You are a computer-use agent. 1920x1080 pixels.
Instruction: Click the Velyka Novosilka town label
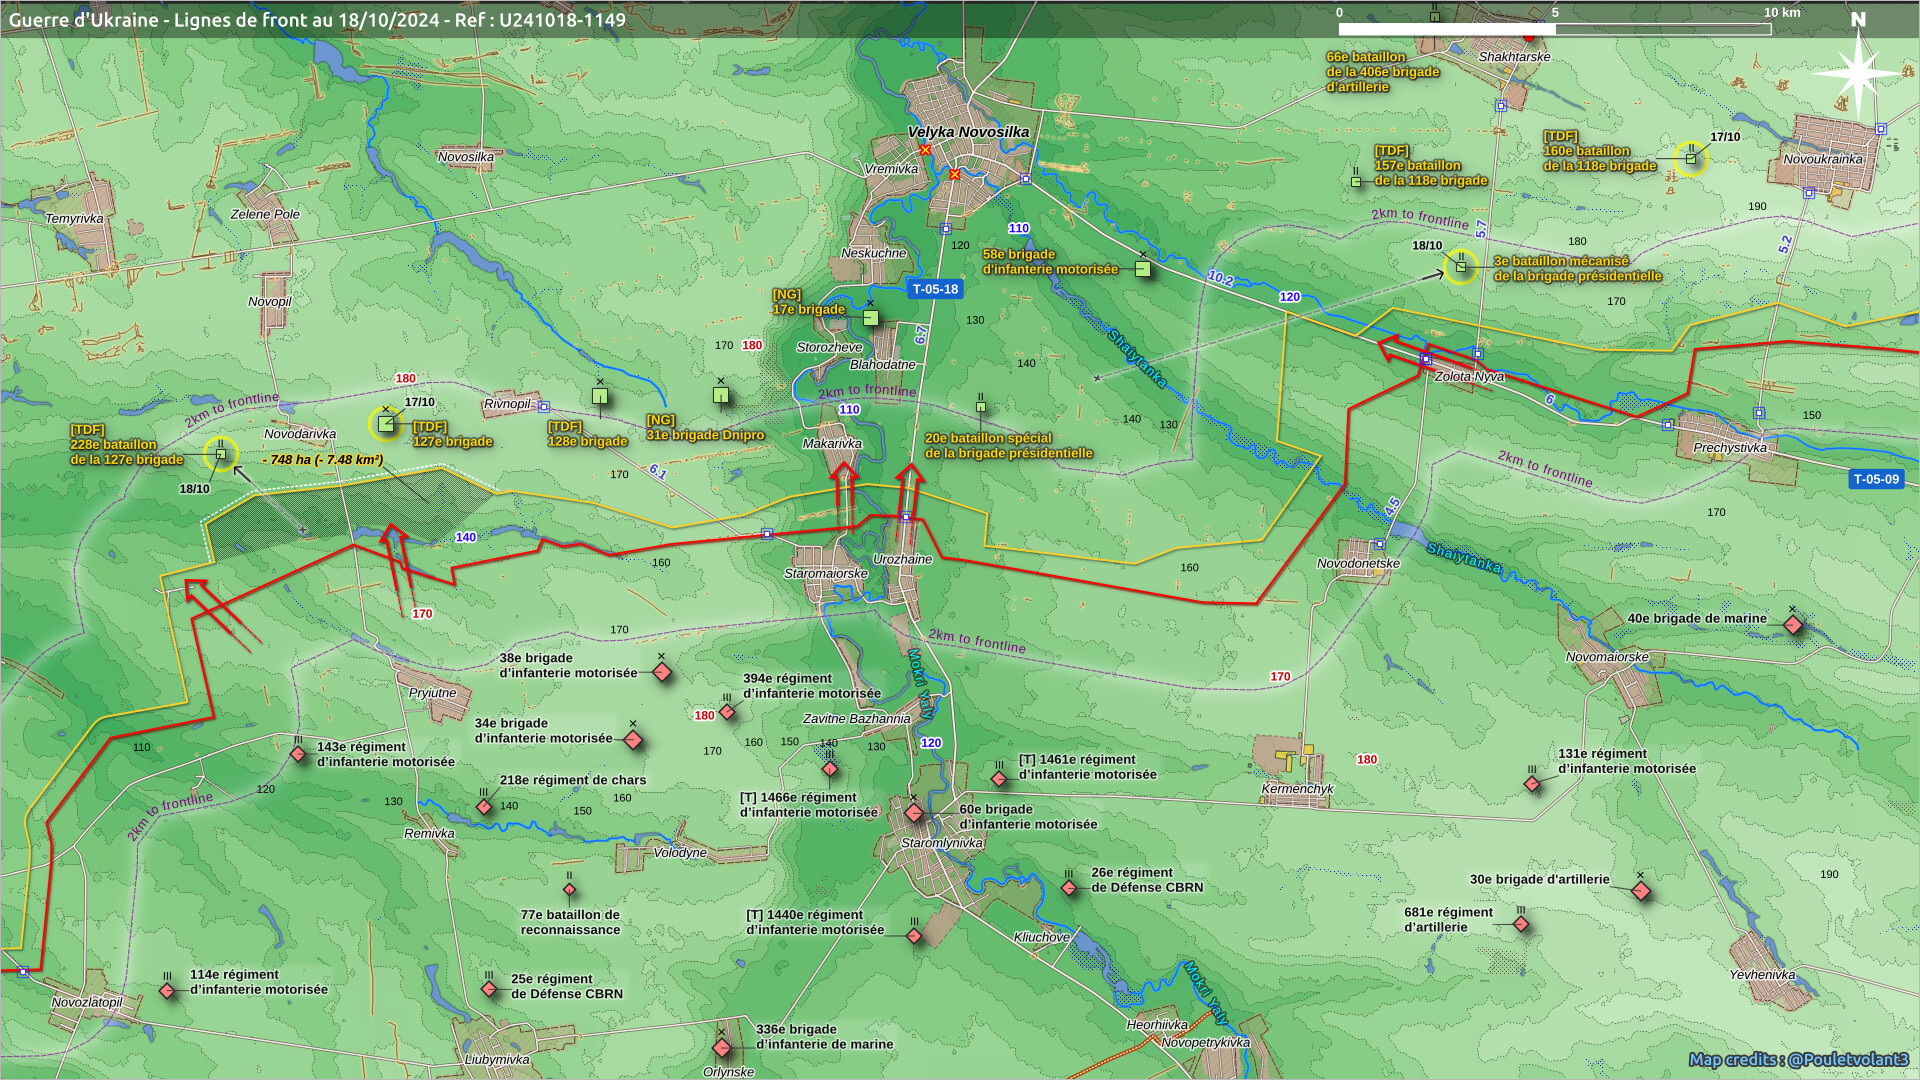tap(968, 132)
